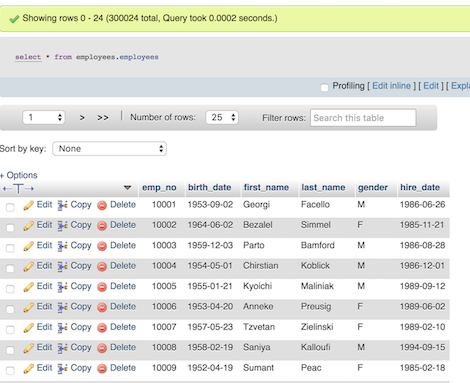The image size is (470, 383).
Task: Click the pencil icon for employee Chirstian
Action: [28, 266]
